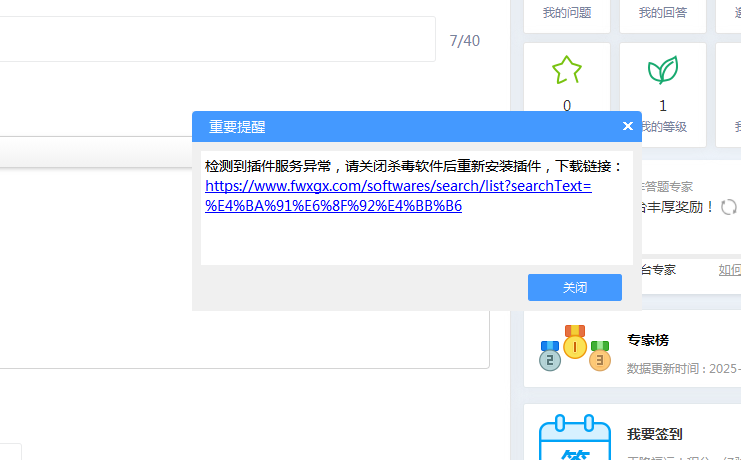The width and height of the screenshot is (741, 460).
Task: Click the star count 0
Action: 567,105
